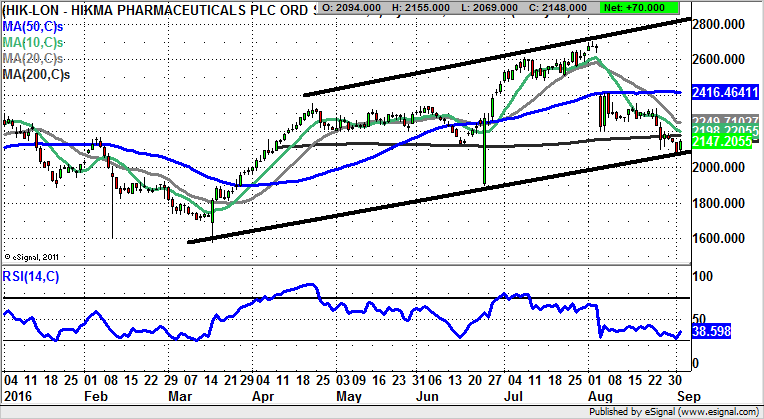This screenshot has width=764, height=419.
Task: Click the RSI(14,C) indicator label
Action: tap(33, 276)
